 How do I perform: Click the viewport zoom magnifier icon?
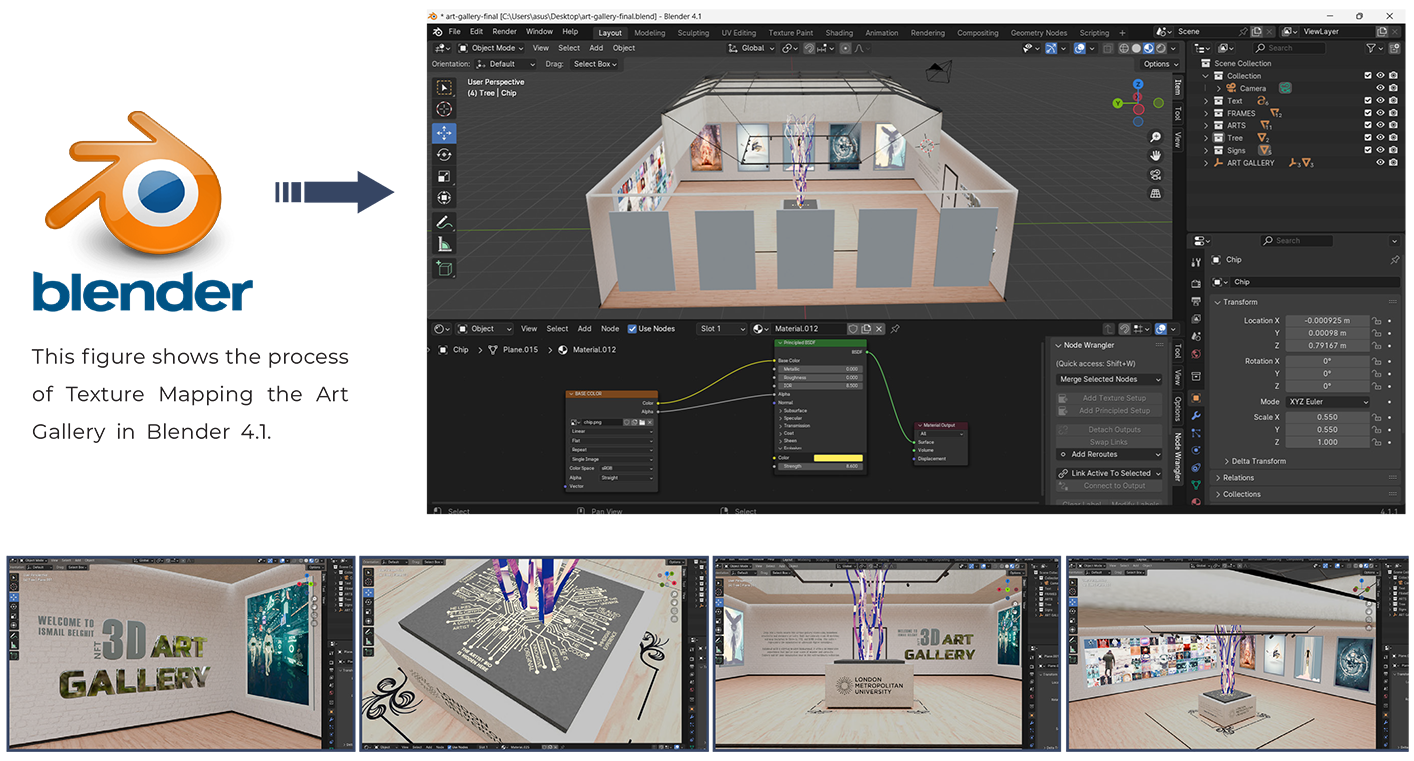(x=1156, y=137)
